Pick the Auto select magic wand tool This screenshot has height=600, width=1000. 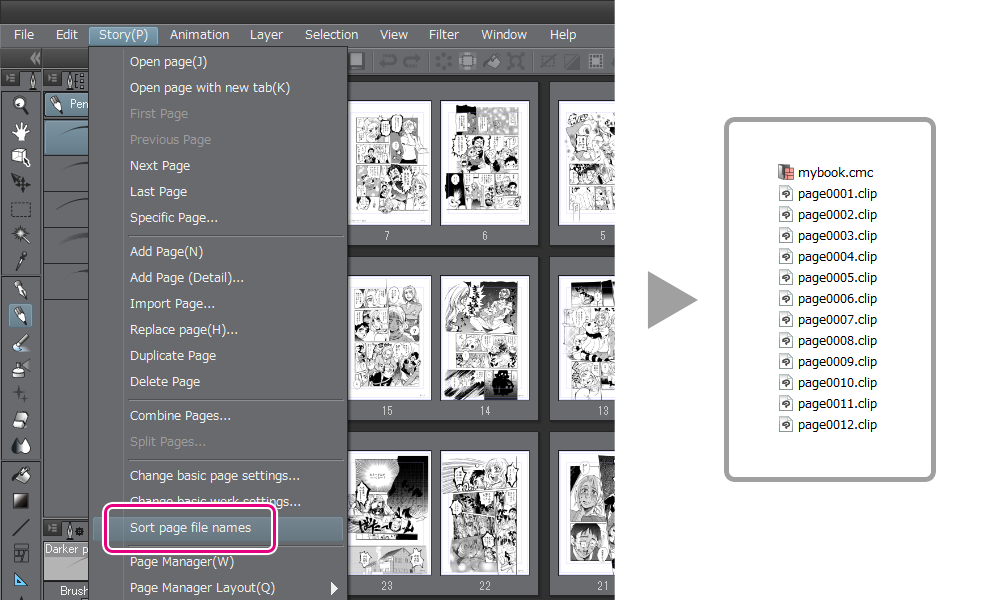20,235
